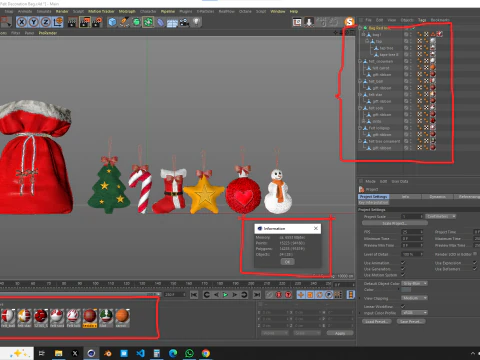Click the green Subdivision Surface generator icon
This screenshot has width=480, height=360.
pyautogui.click(x=136, y=22)
